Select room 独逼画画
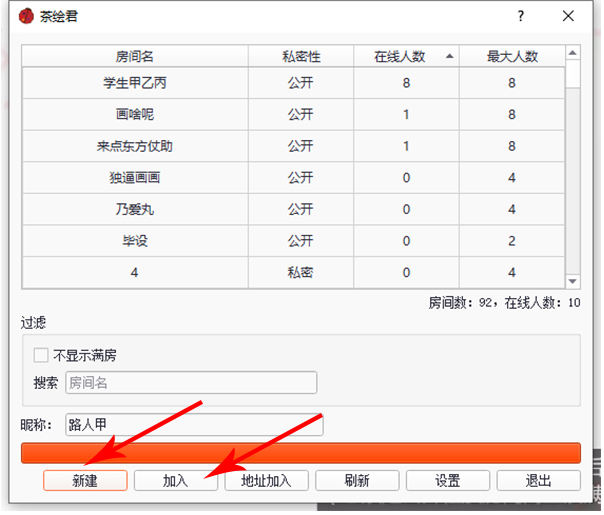The width and height of the screenshot is (604, 515). (x=135, y=178)
